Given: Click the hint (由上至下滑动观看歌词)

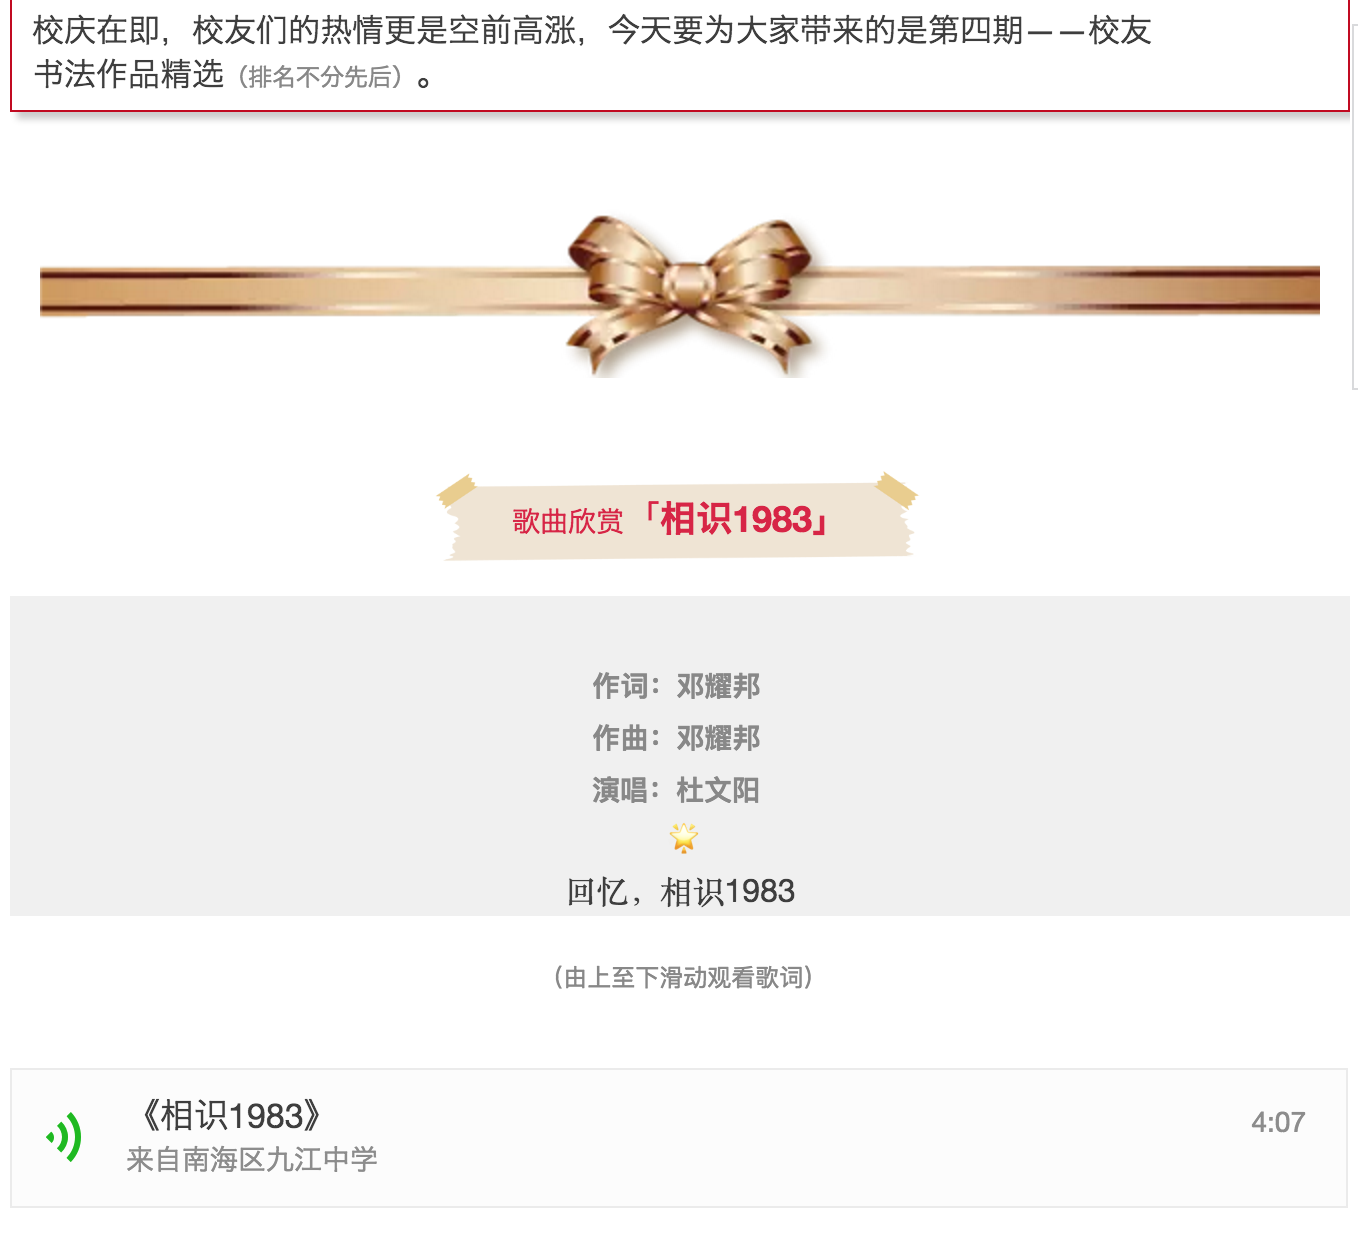Looking at the screenshot, I should 683,977.
